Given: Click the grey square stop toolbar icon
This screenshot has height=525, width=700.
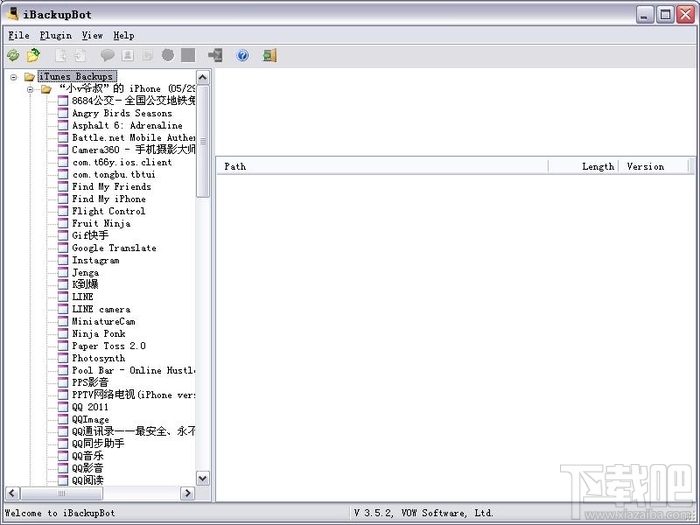Looking at the screenshot, I should [188, 55].
